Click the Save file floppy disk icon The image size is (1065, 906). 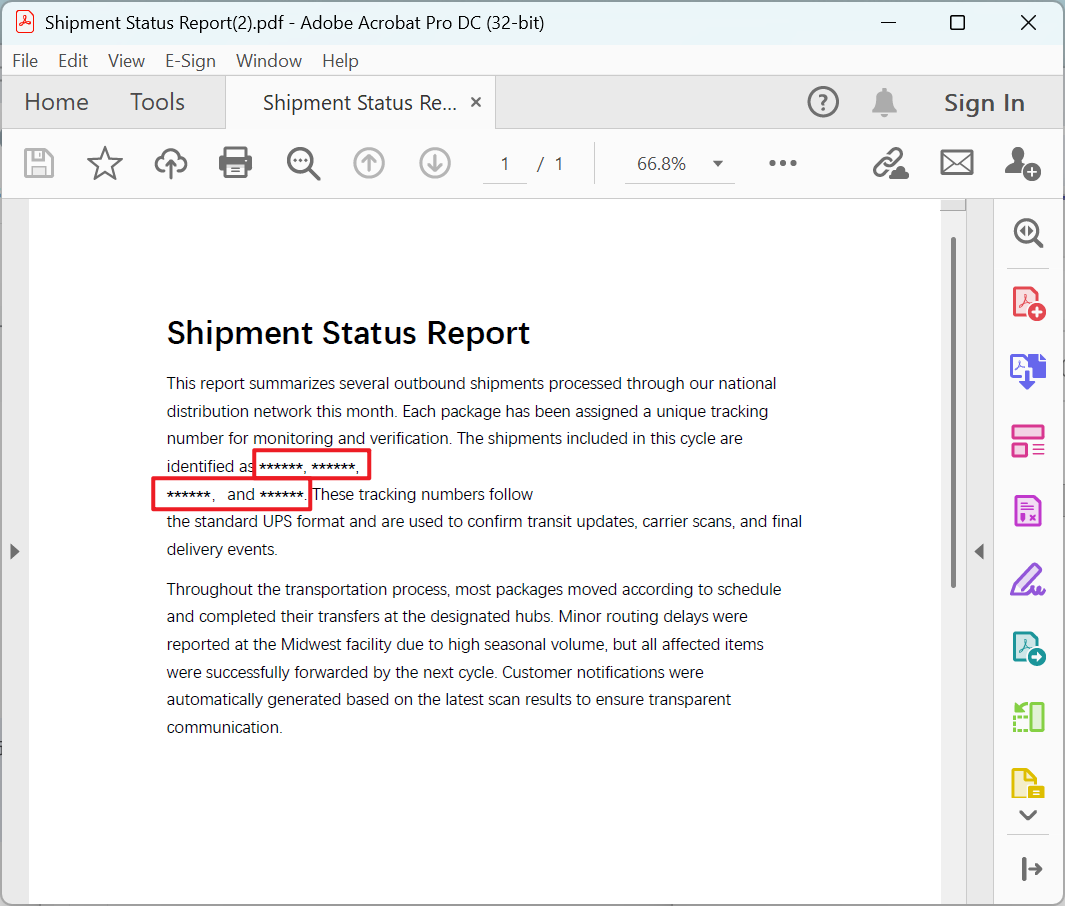coord(39,163)
